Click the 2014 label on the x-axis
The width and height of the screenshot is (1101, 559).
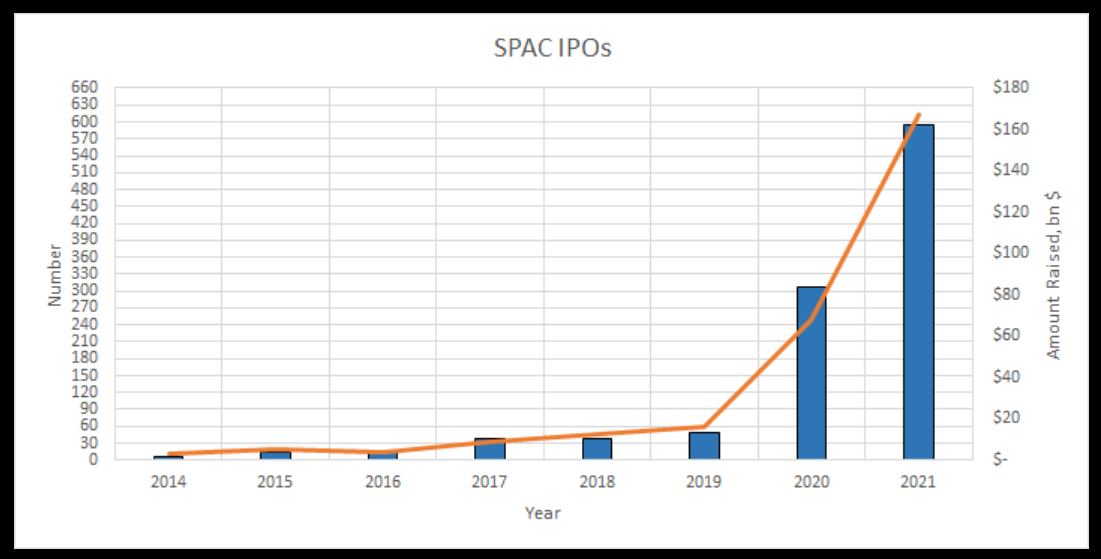coord(168,482)
